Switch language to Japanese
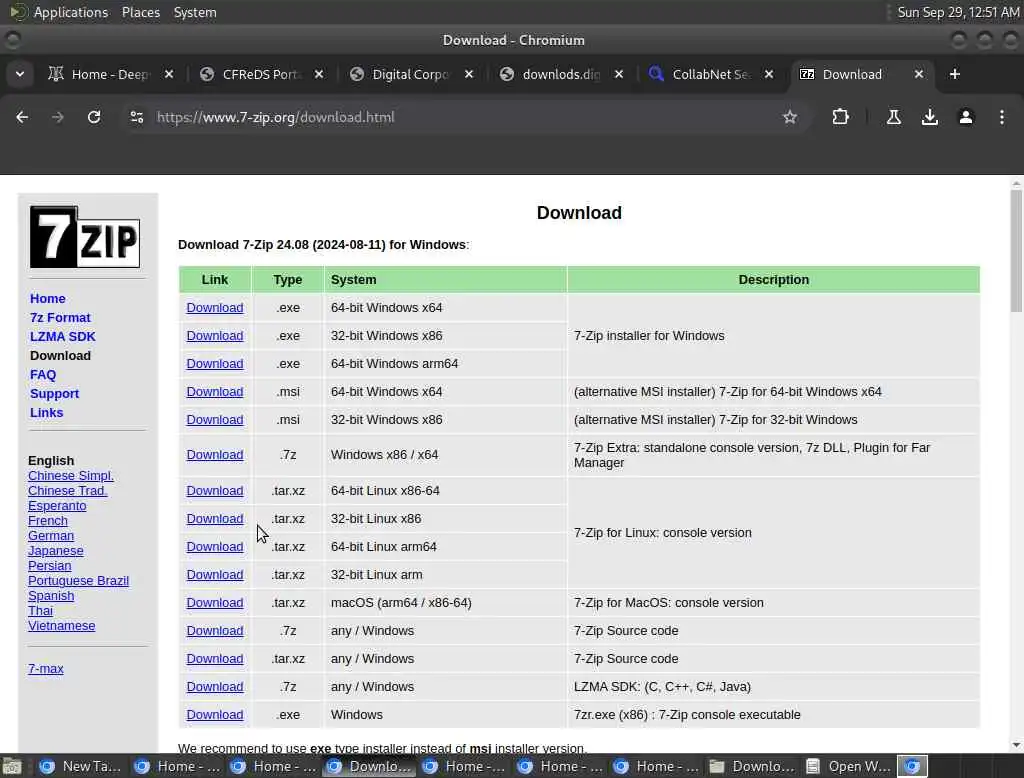Screen dimensions: 1024x778 pos(56,551)
